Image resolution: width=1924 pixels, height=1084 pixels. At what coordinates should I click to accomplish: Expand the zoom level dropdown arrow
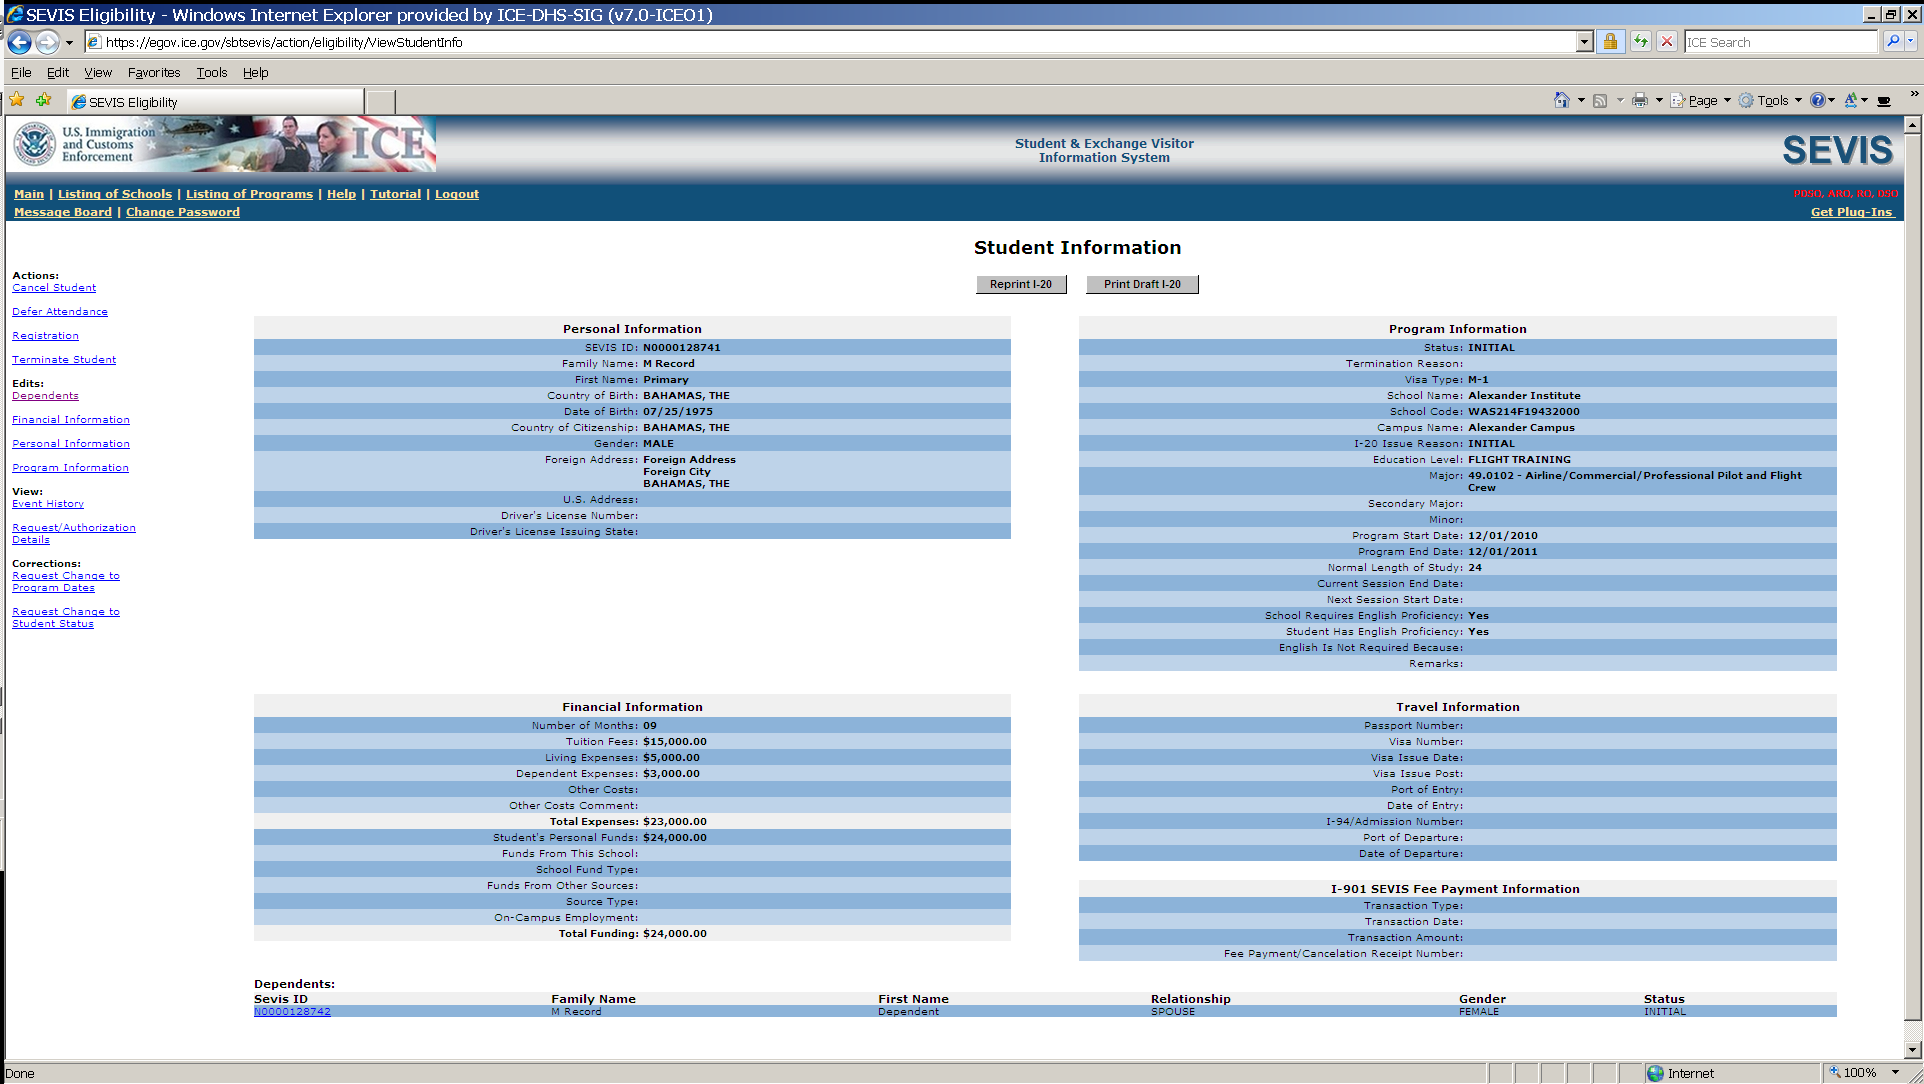(1895, 1073)
